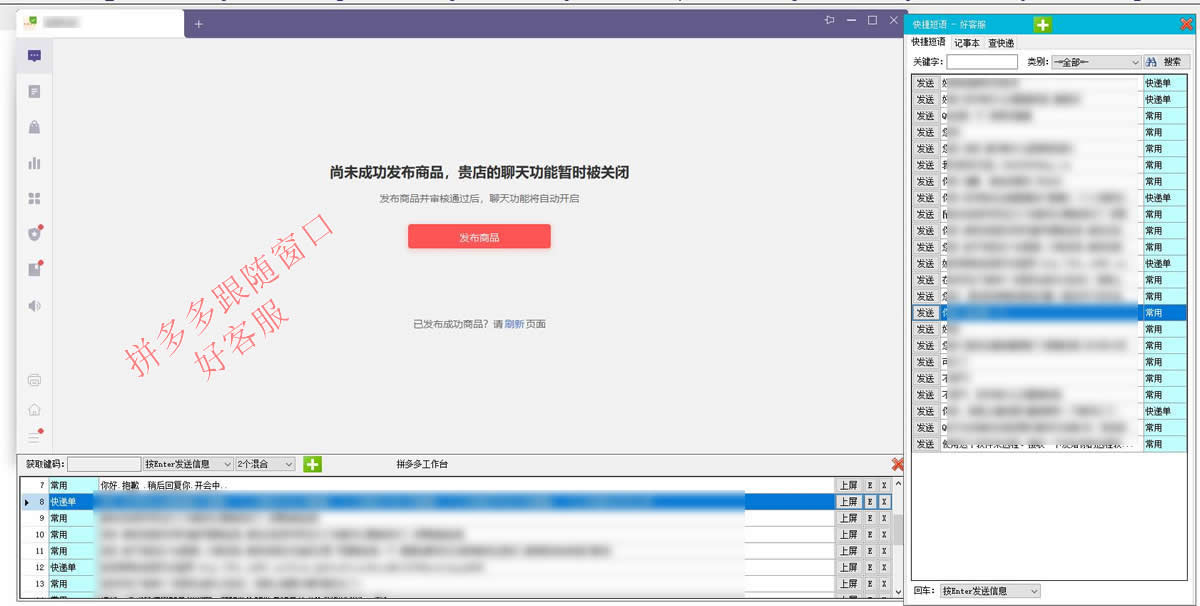
Task: Click the red 发布商品 button
Action: (x=479, y=237)
